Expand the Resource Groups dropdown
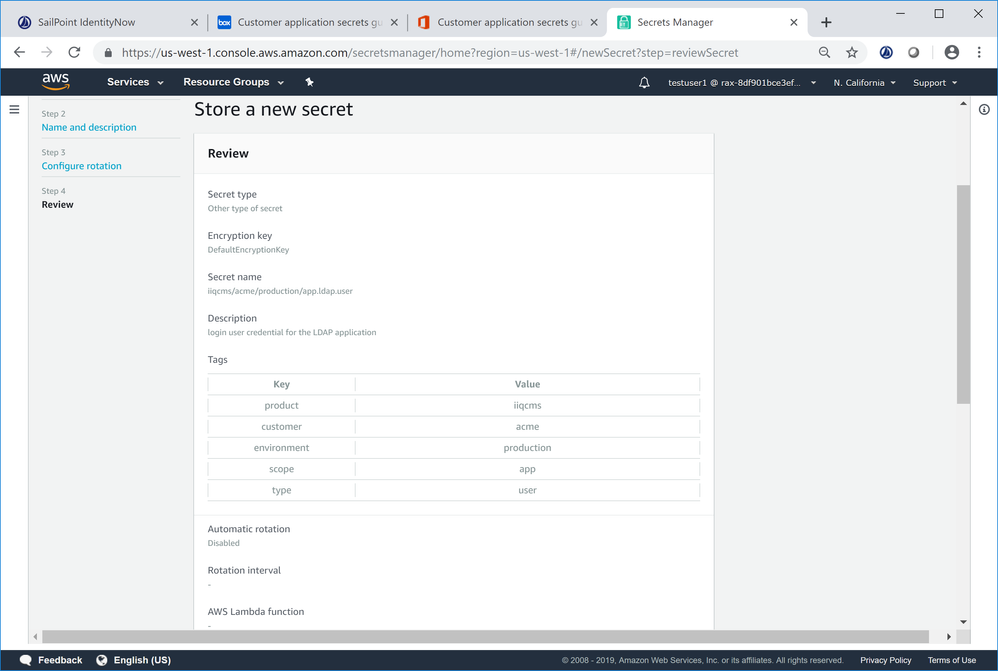 point(233,83)
